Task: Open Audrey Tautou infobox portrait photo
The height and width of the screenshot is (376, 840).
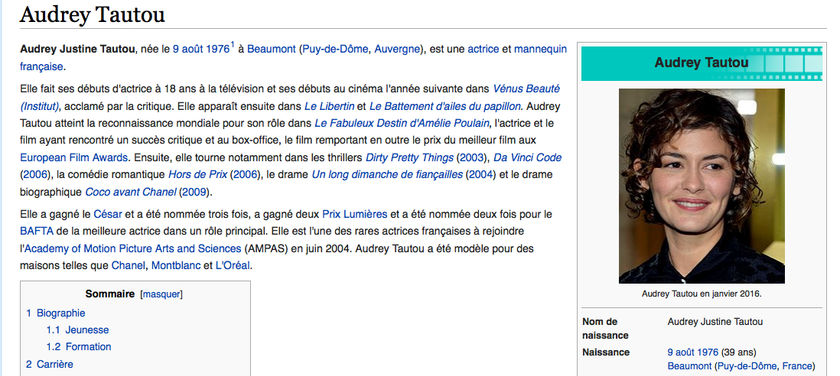Action: coord(702,186)
